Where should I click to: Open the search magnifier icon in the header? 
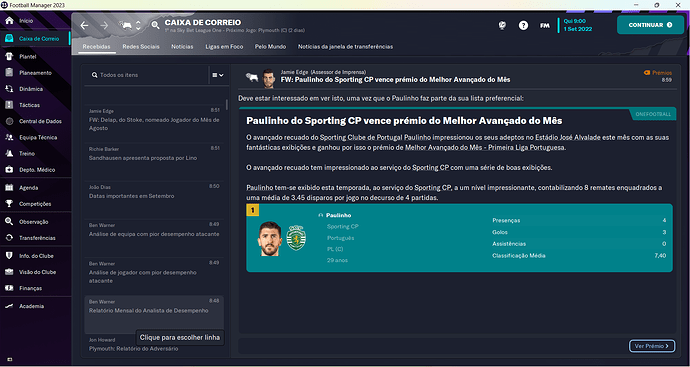[155, 26]
